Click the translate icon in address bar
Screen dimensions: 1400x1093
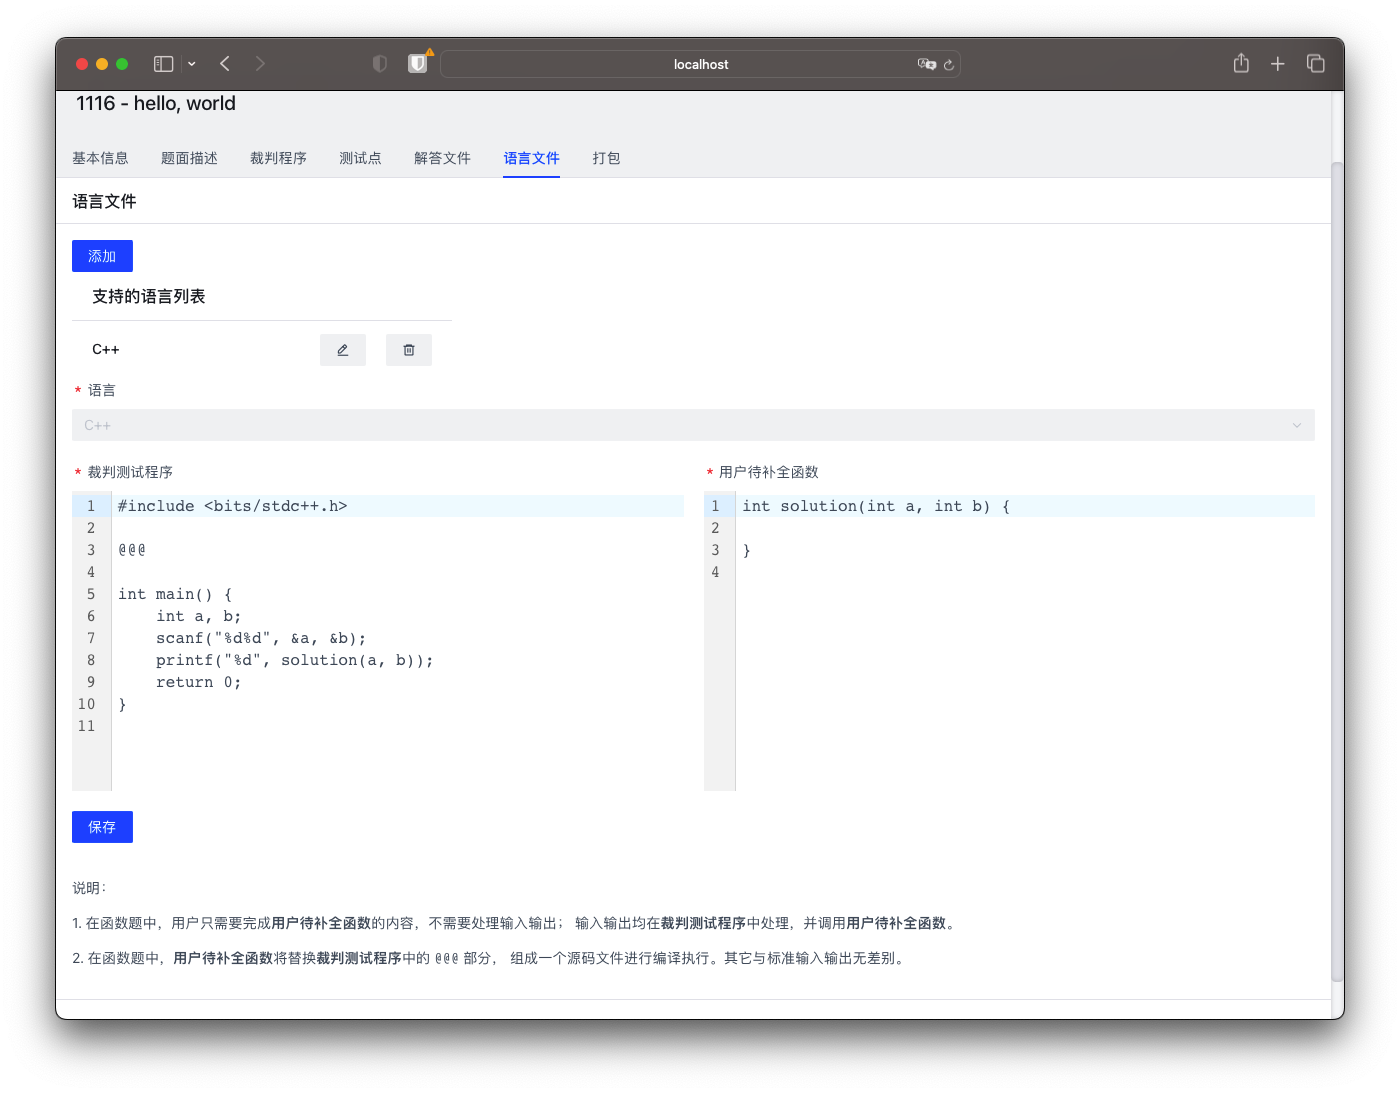coord(926,64)
